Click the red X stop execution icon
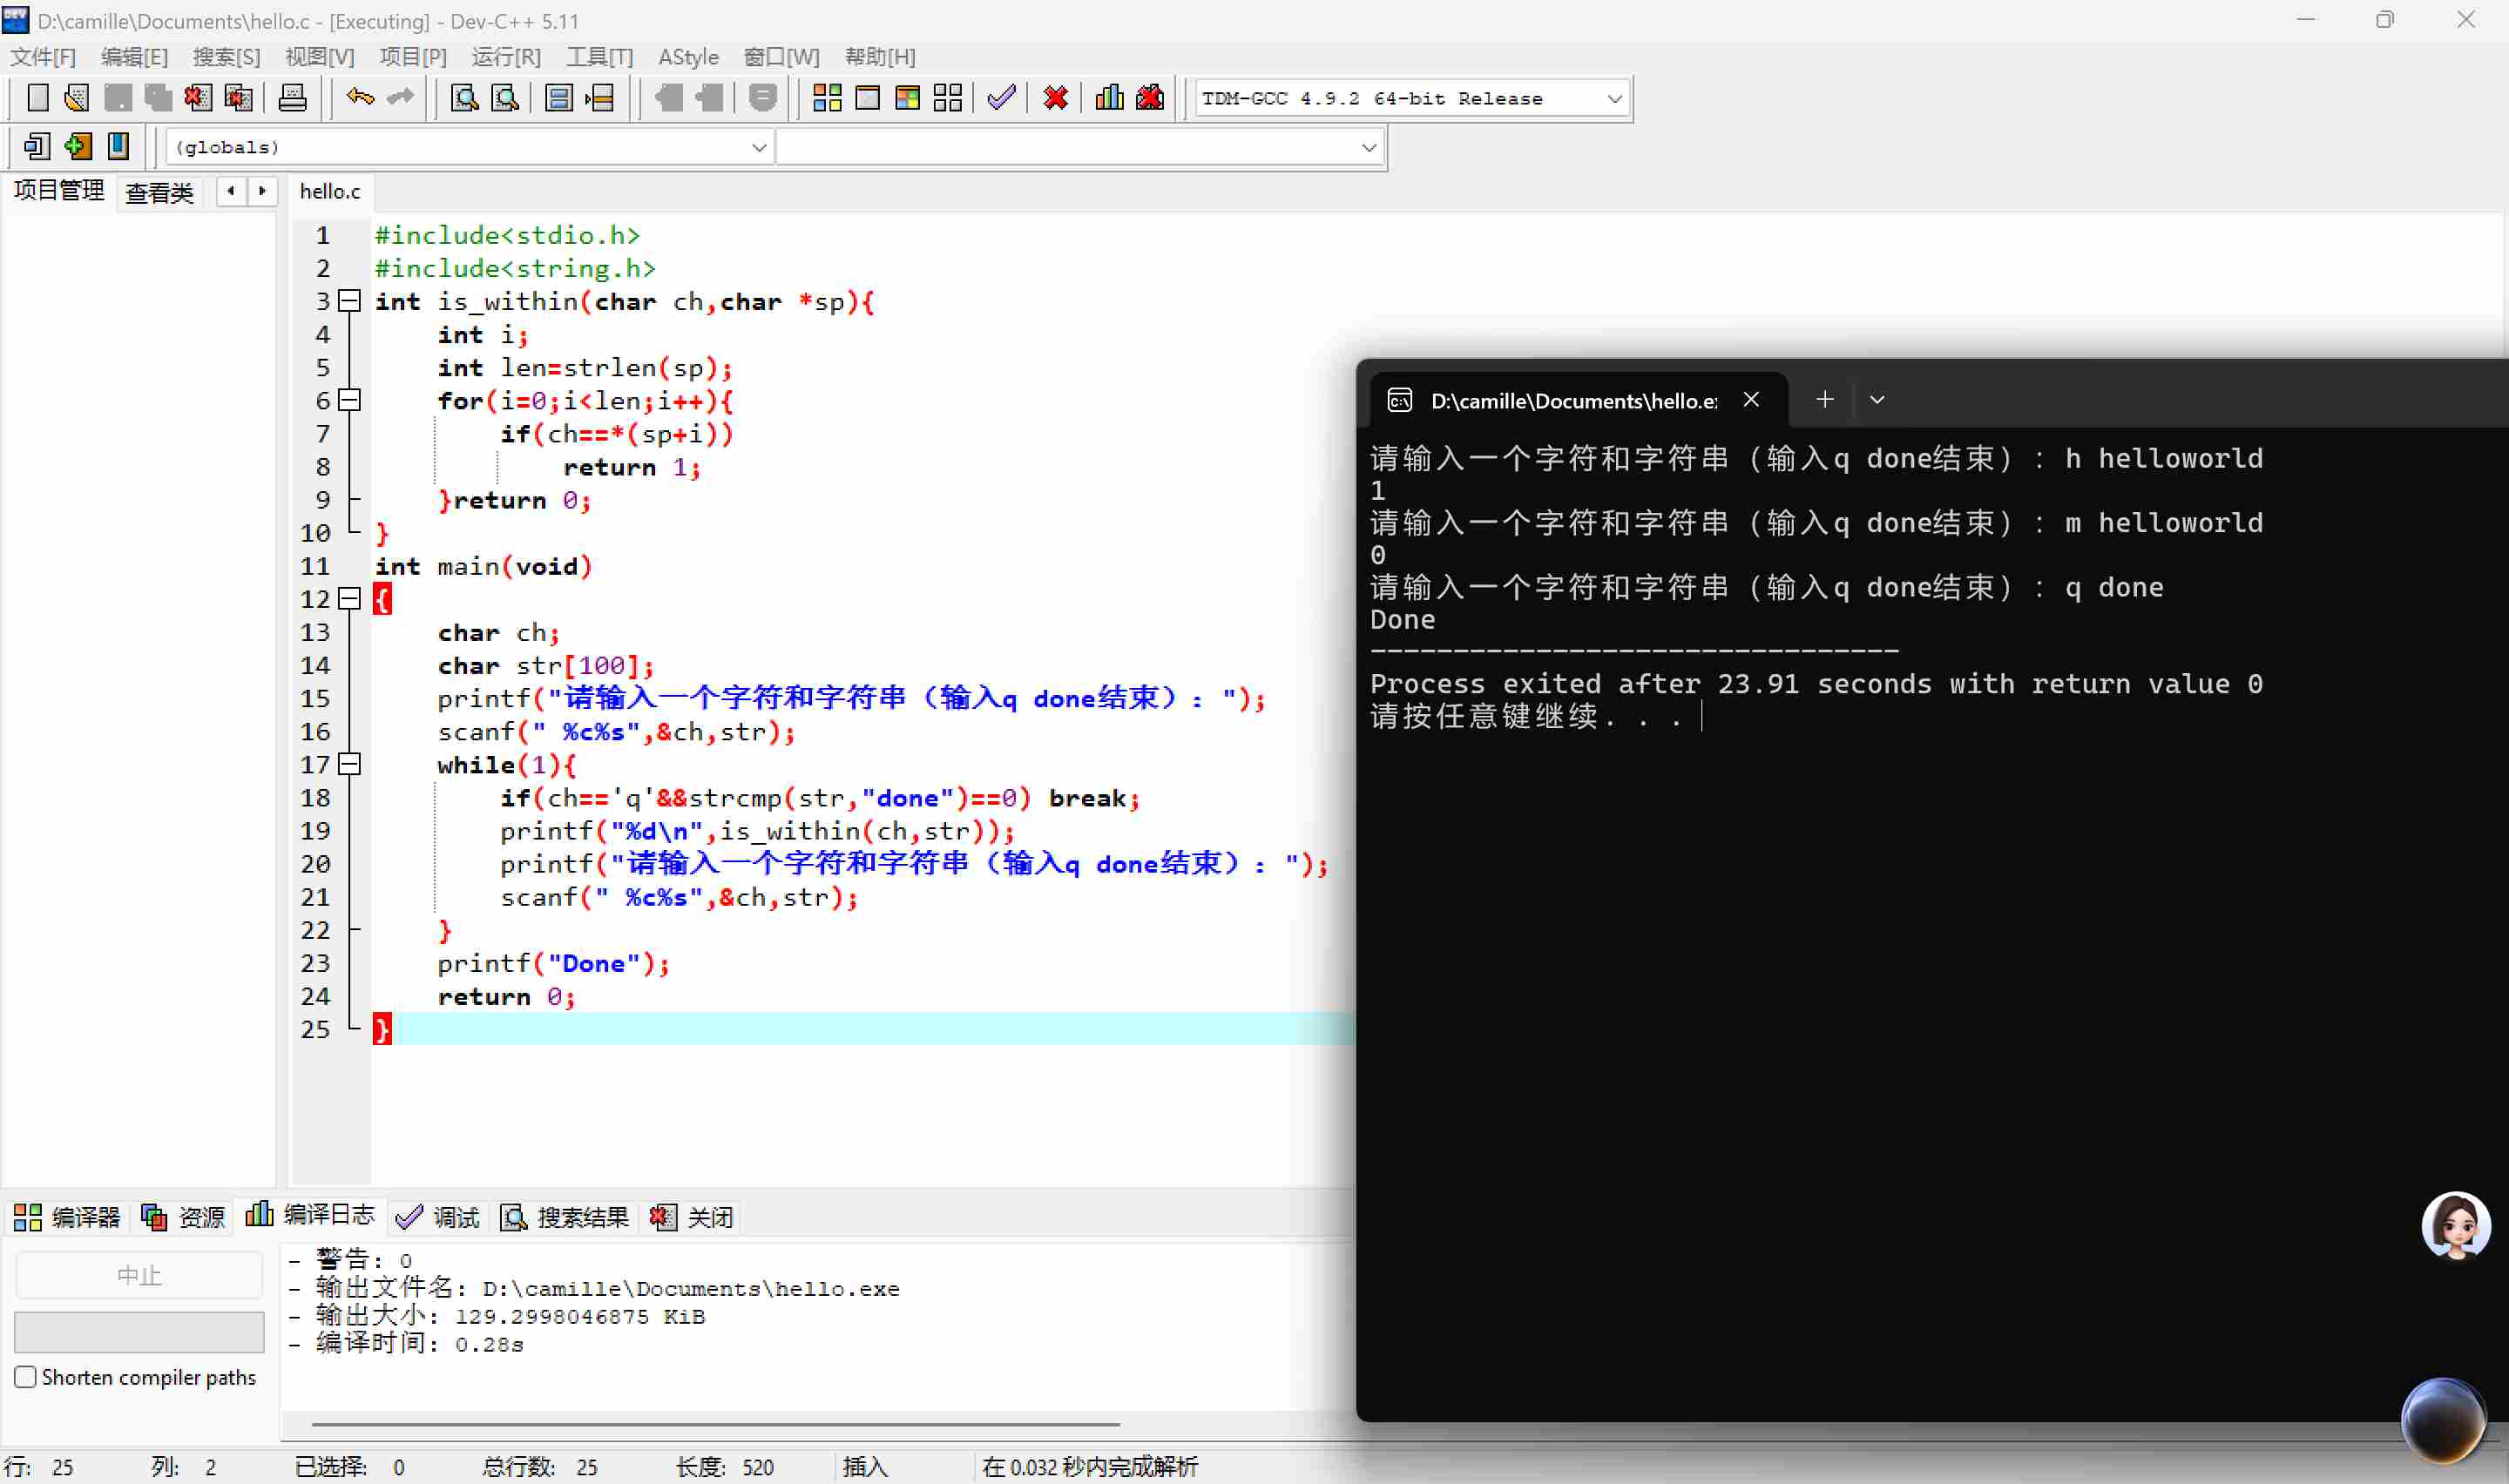The width and height of the screenshot is (2509, 1484). tap(1055, 98)
